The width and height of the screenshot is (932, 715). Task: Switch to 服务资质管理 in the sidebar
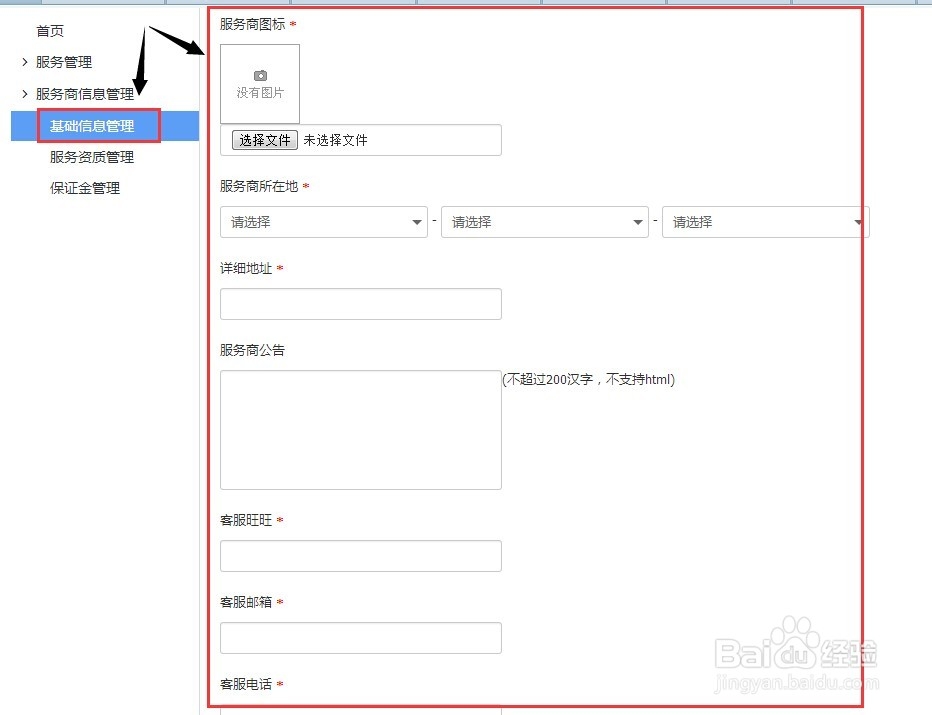point(92,156)
